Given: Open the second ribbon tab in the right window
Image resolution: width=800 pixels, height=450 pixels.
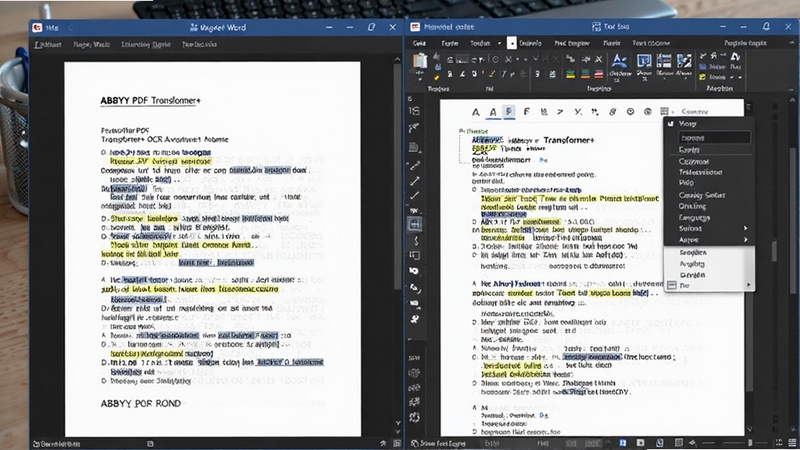Looking at the screenshot, I should pyautogui.click(x=449, y=43).
